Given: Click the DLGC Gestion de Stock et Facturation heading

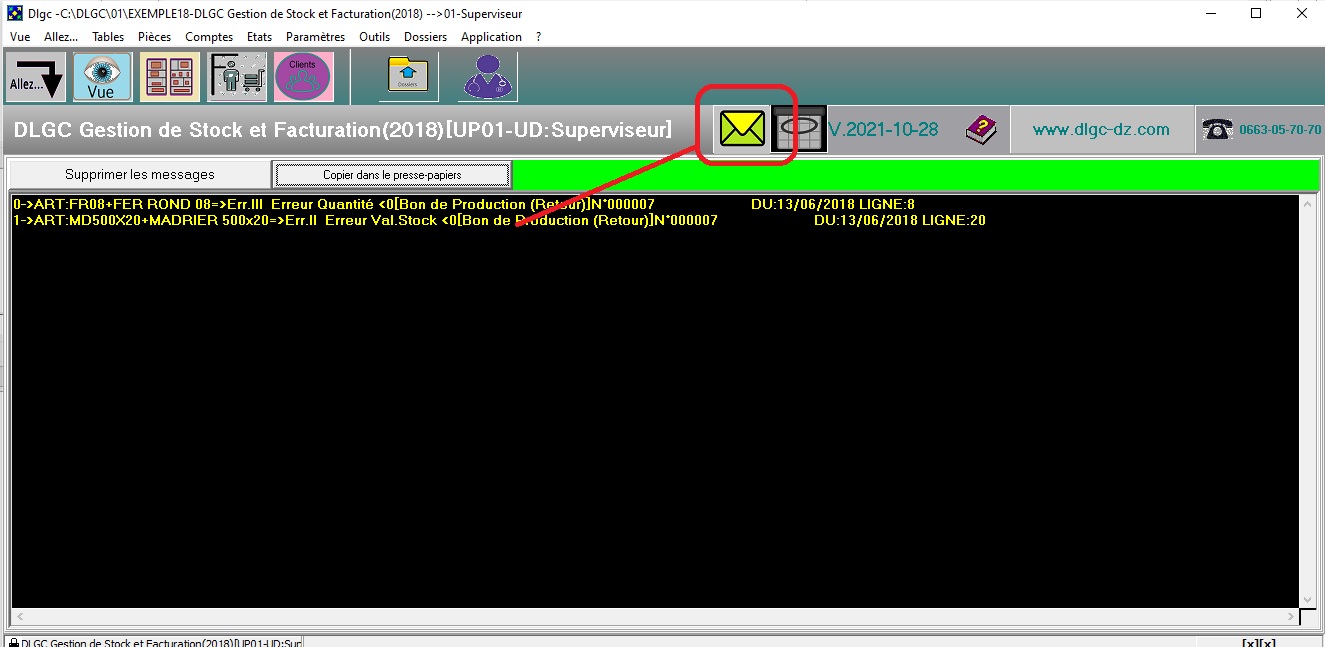Looking at the screenshot, I should click(342, 131).
